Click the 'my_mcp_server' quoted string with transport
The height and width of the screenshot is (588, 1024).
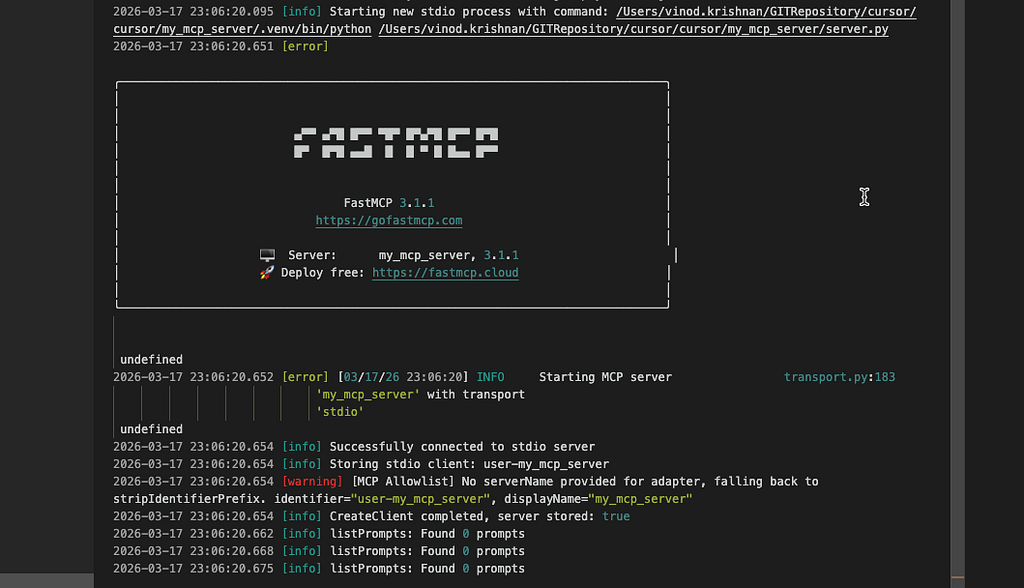click(x=368, y=395)
